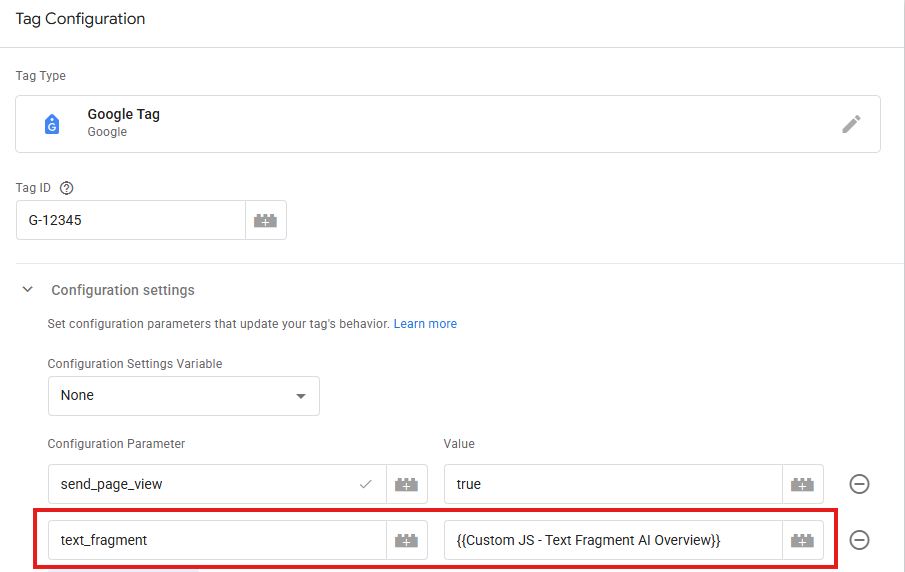The width and height of the screenshot is (905, 572).
Task: Click the Custom JS Text Fragment value field
Action: tap(613, 540)
